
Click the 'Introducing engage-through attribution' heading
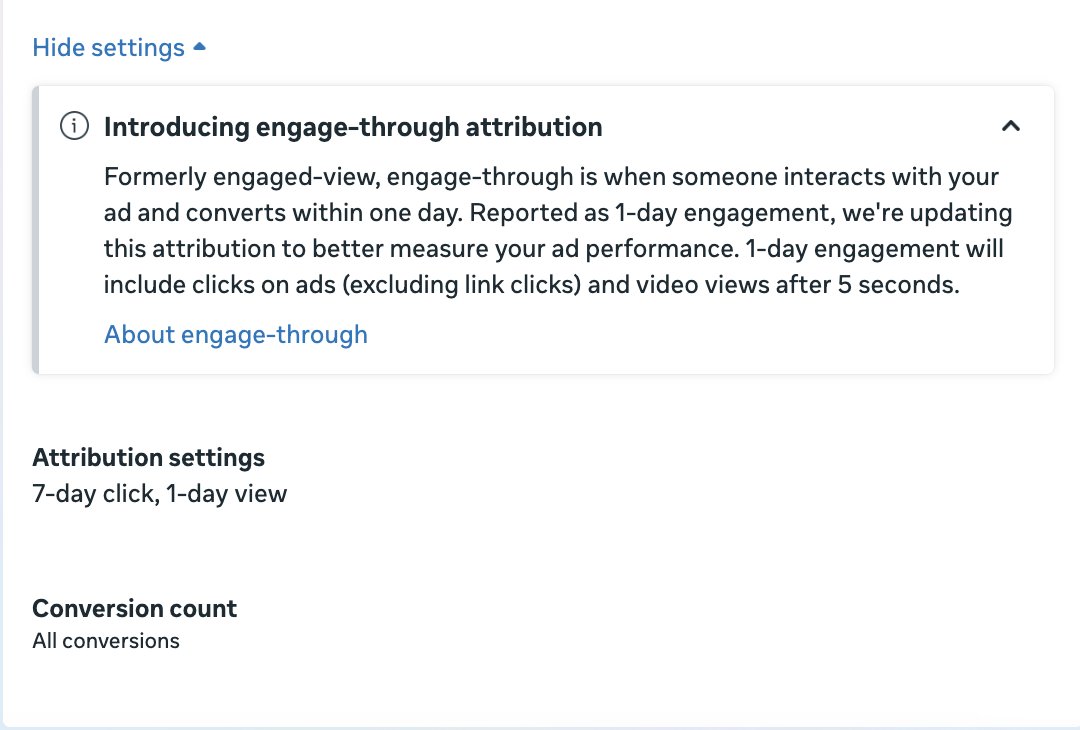click(x=353, y=127)
